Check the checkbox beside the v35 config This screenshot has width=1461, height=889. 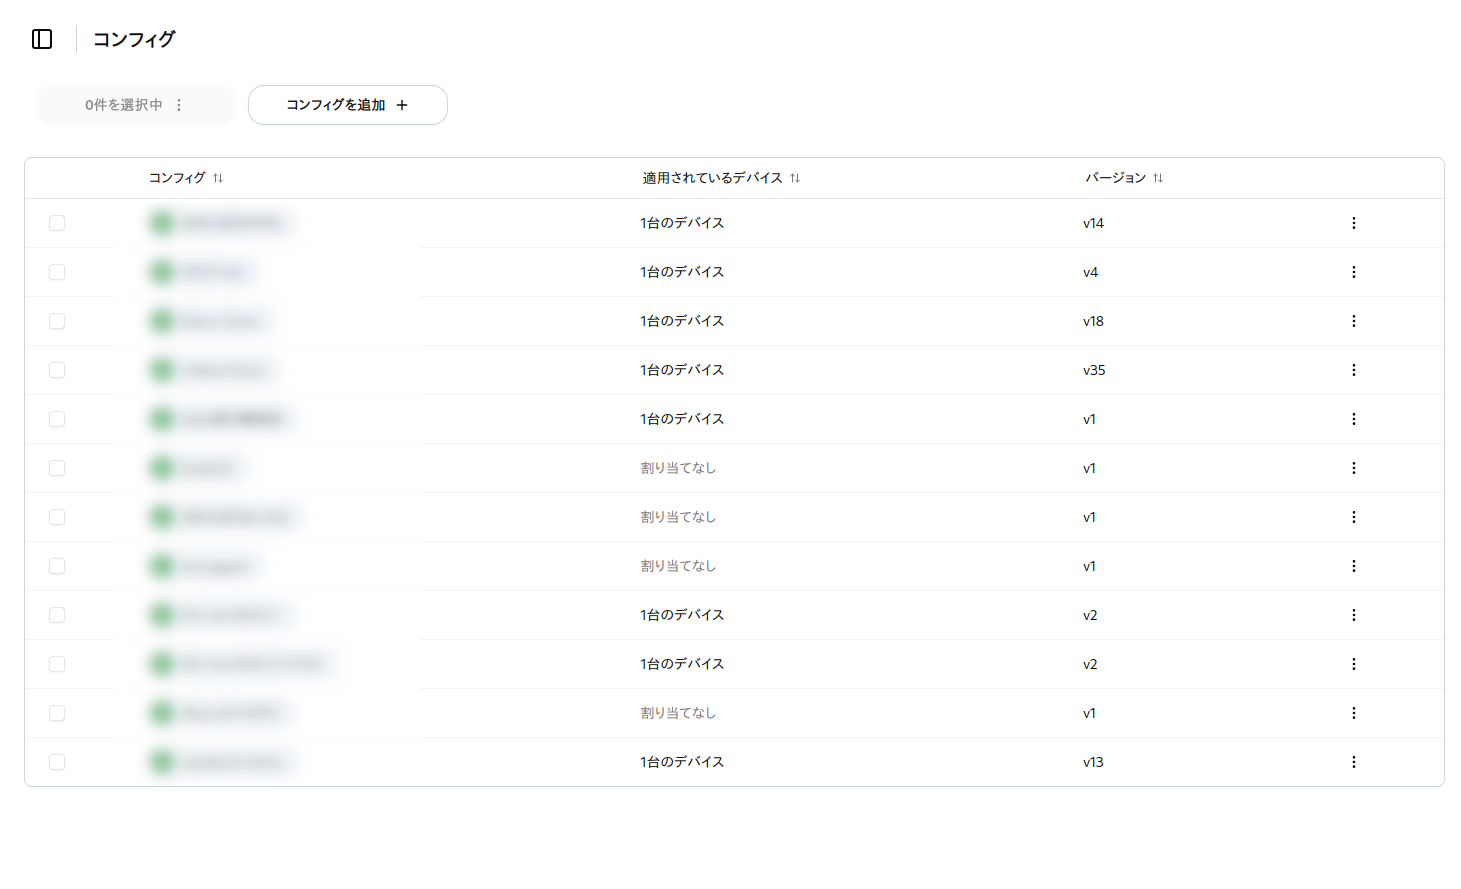click(x=57, y=370)
